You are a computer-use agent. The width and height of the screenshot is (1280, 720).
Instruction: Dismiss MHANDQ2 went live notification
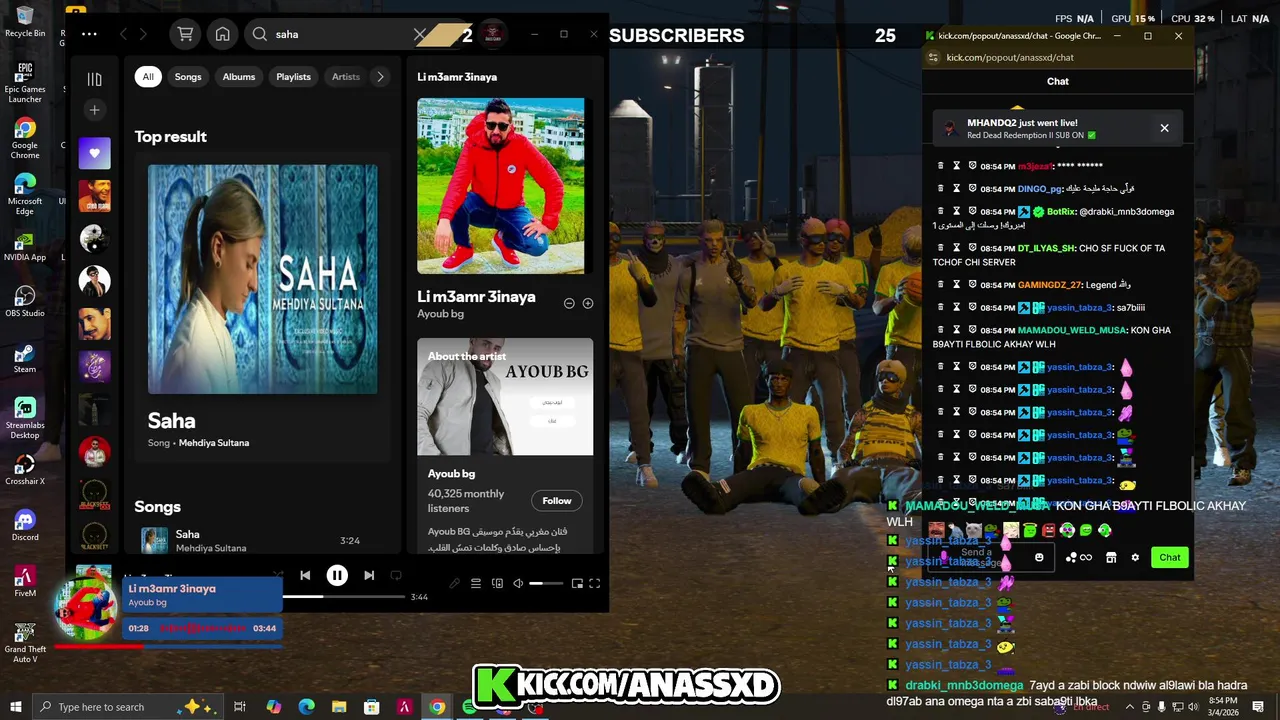click(x=1164, y=128)
